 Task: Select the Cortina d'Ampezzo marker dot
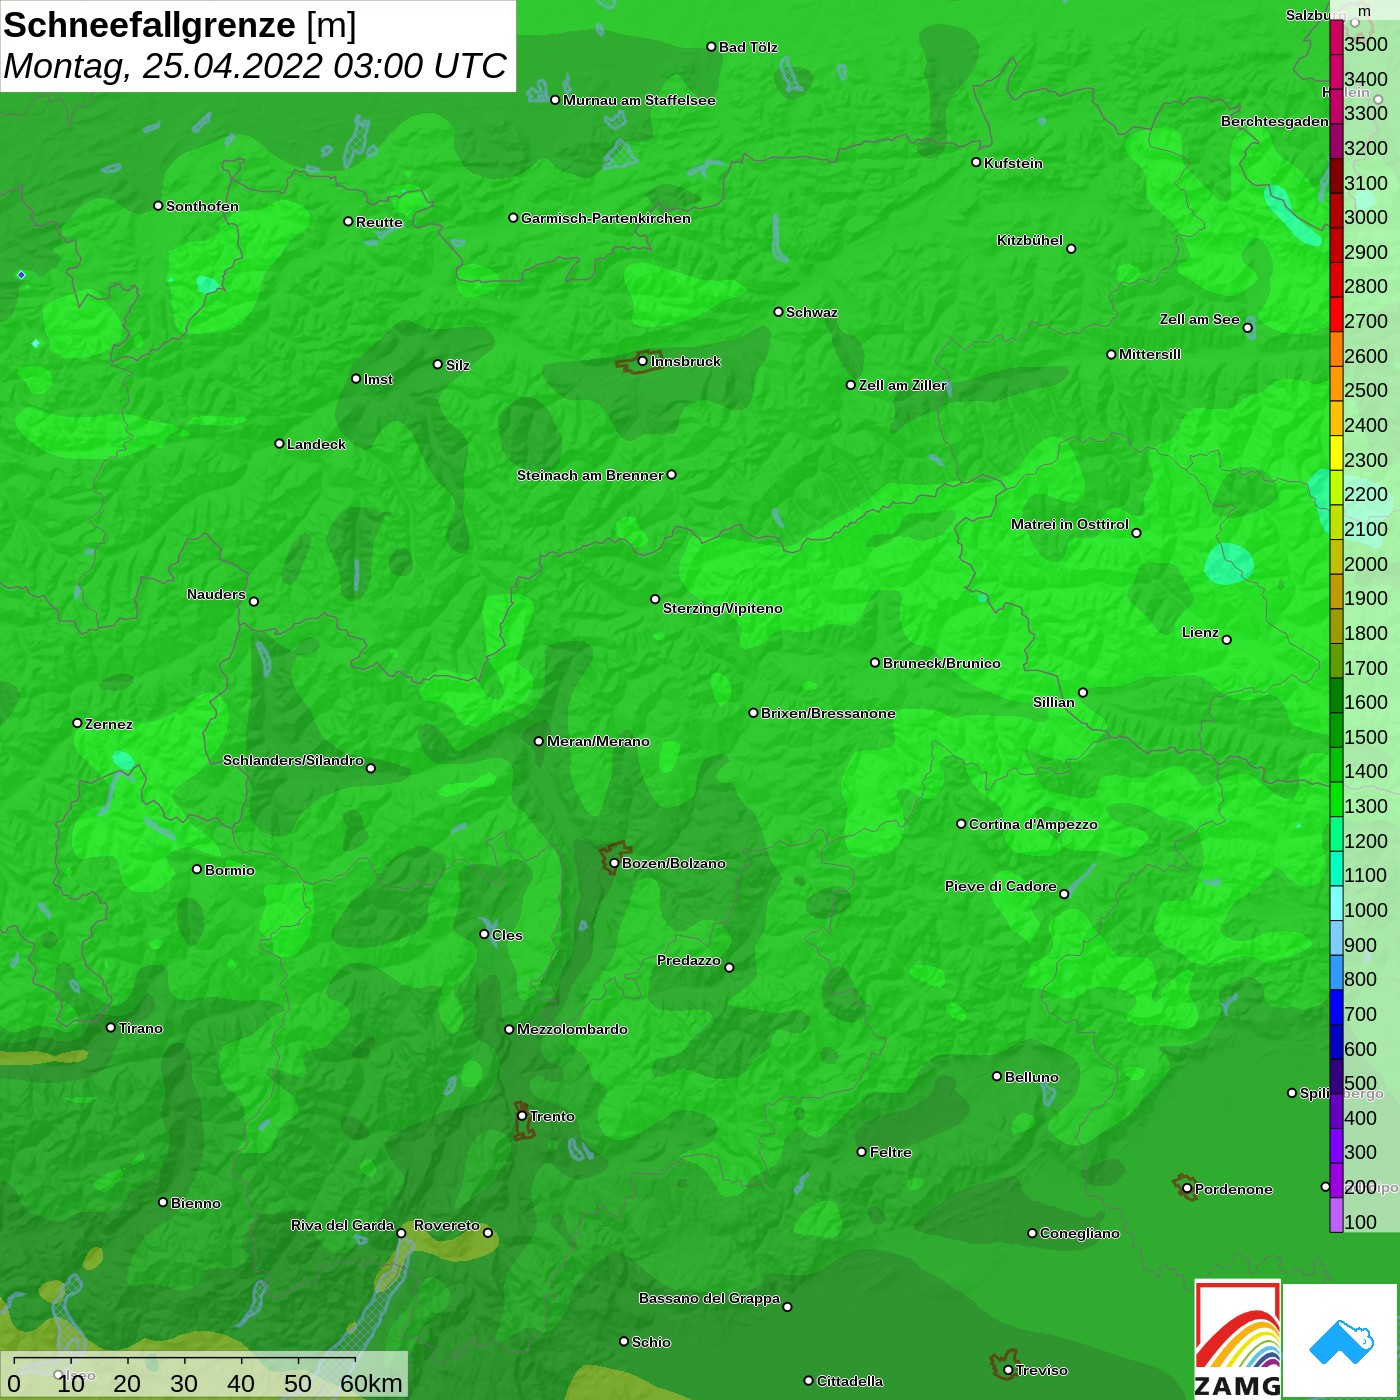click(x=961, y=824)
